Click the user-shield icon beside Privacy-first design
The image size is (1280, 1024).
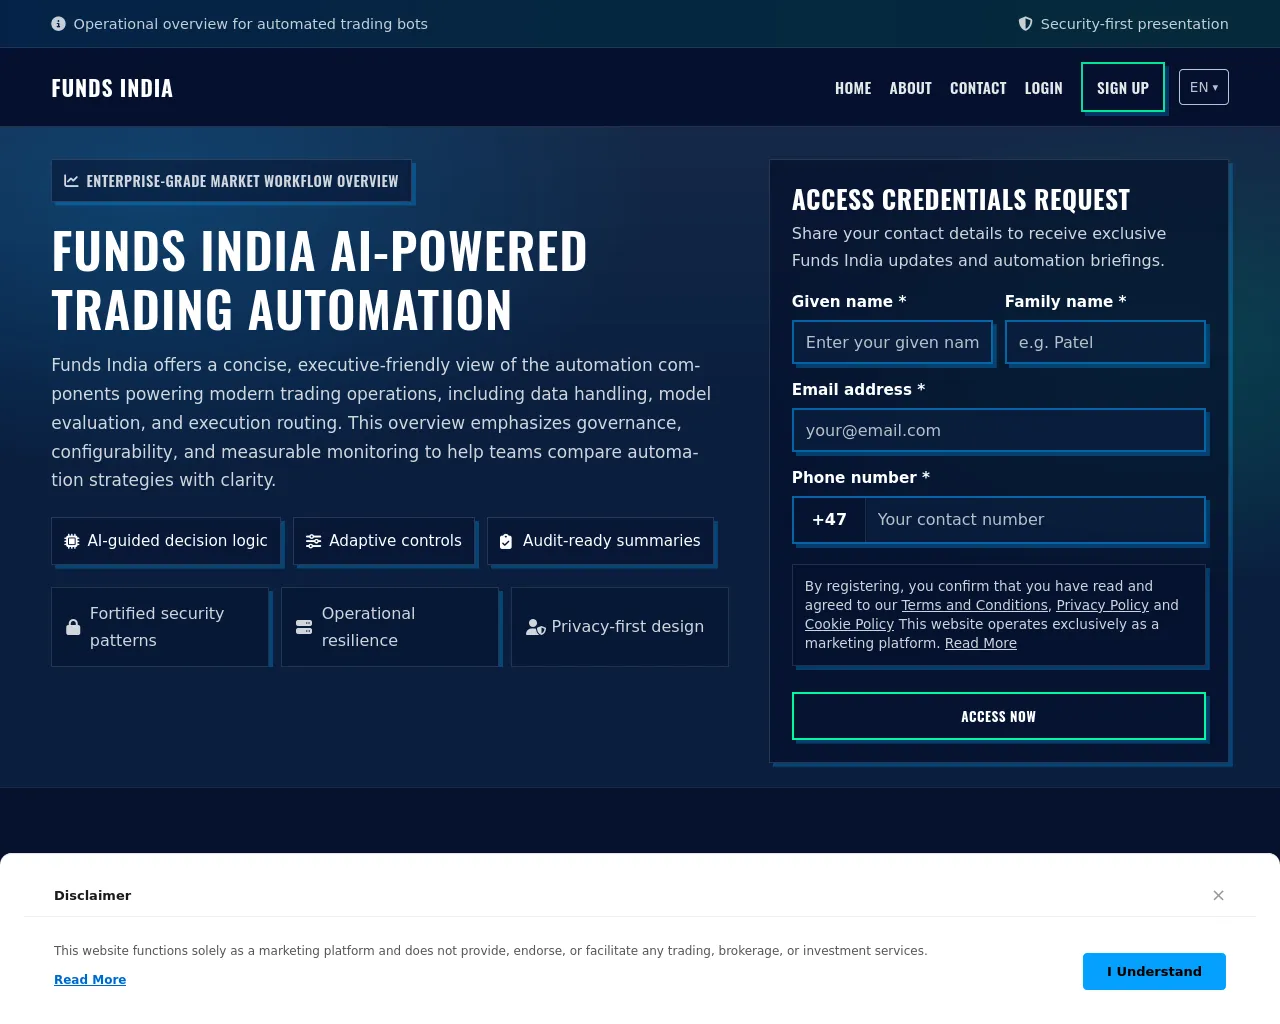click(x=536, y=627)
